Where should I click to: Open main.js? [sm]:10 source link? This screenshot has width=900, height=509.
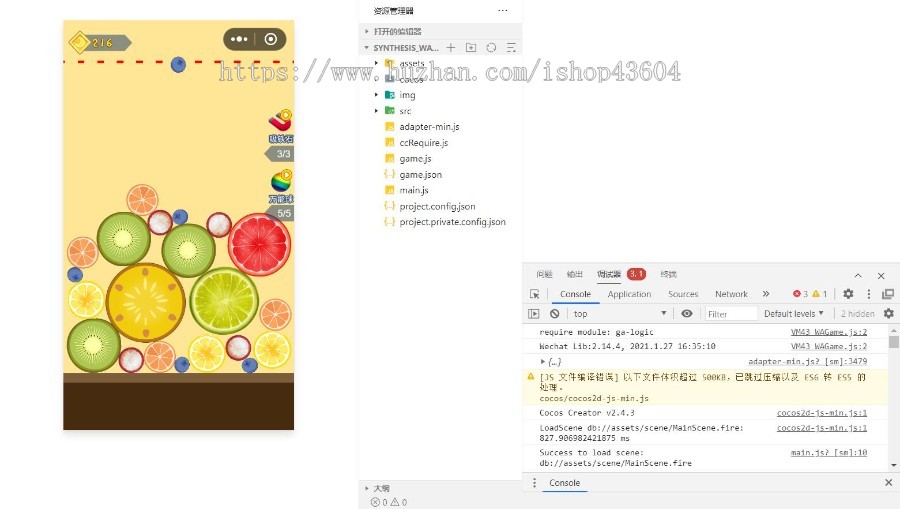coord(829,452)
